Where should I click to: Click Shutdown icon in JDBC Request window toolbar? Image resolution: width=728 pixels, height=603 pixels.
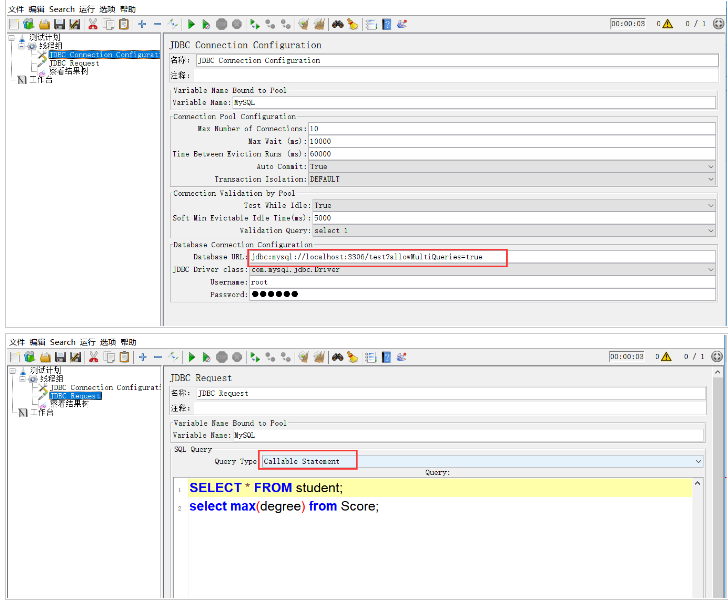point(237,357)
